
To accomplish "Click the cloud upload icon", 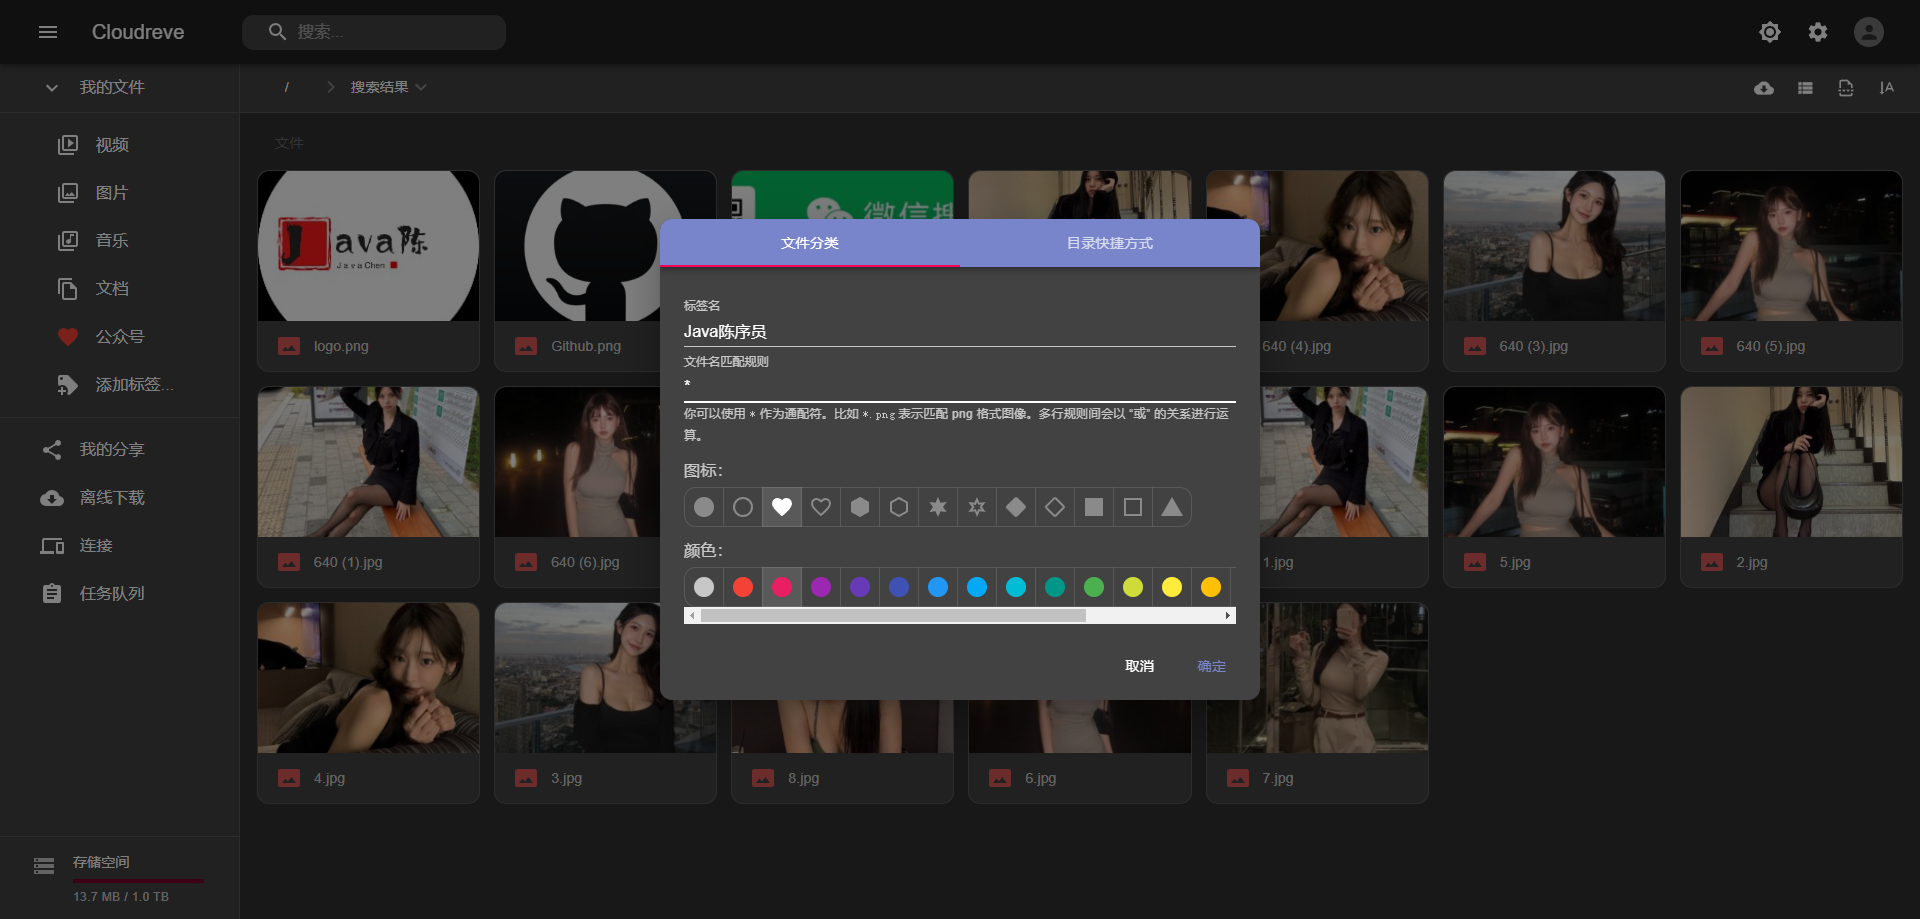I will coord(1764,88).
